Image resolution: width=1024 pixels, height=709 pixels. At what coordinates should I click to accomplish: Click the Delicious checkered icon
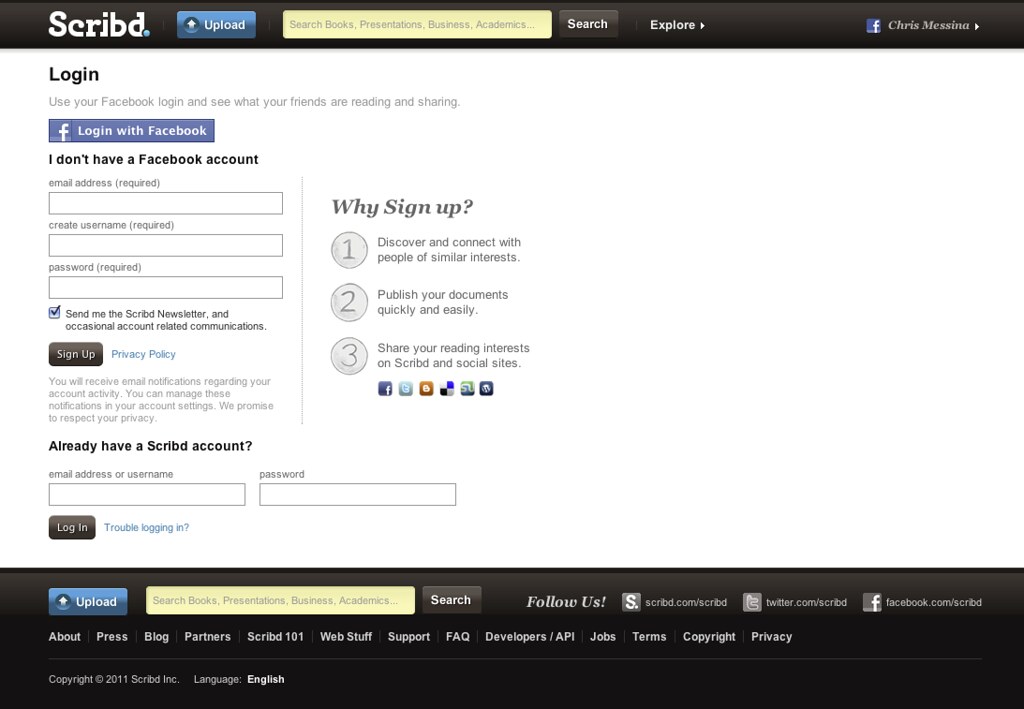[447, 389]
